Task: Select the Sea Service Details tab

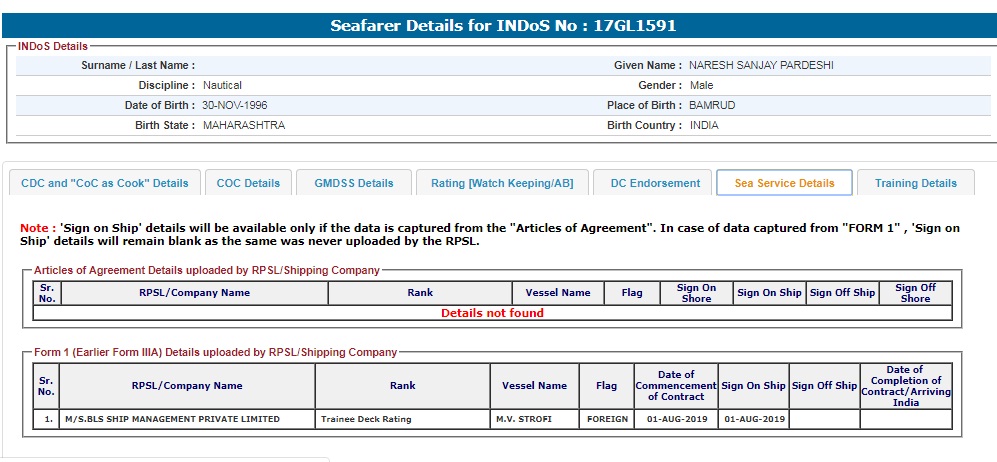Action: point(784,183)
